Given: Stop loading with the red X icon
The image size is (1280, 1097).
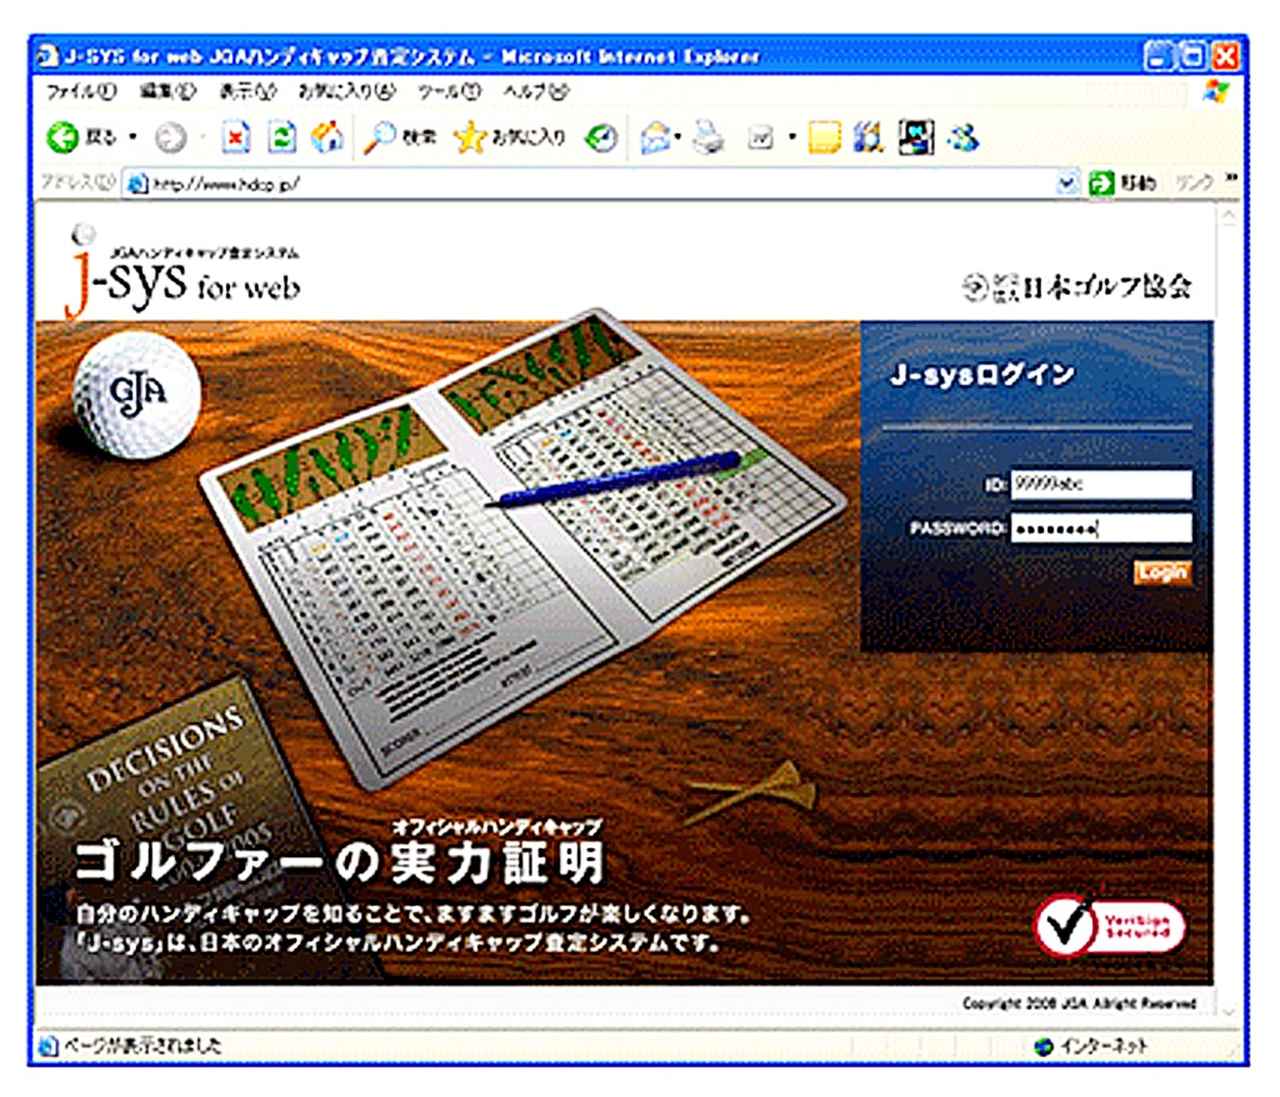Looking at the screenshot, I should (235, 138).
